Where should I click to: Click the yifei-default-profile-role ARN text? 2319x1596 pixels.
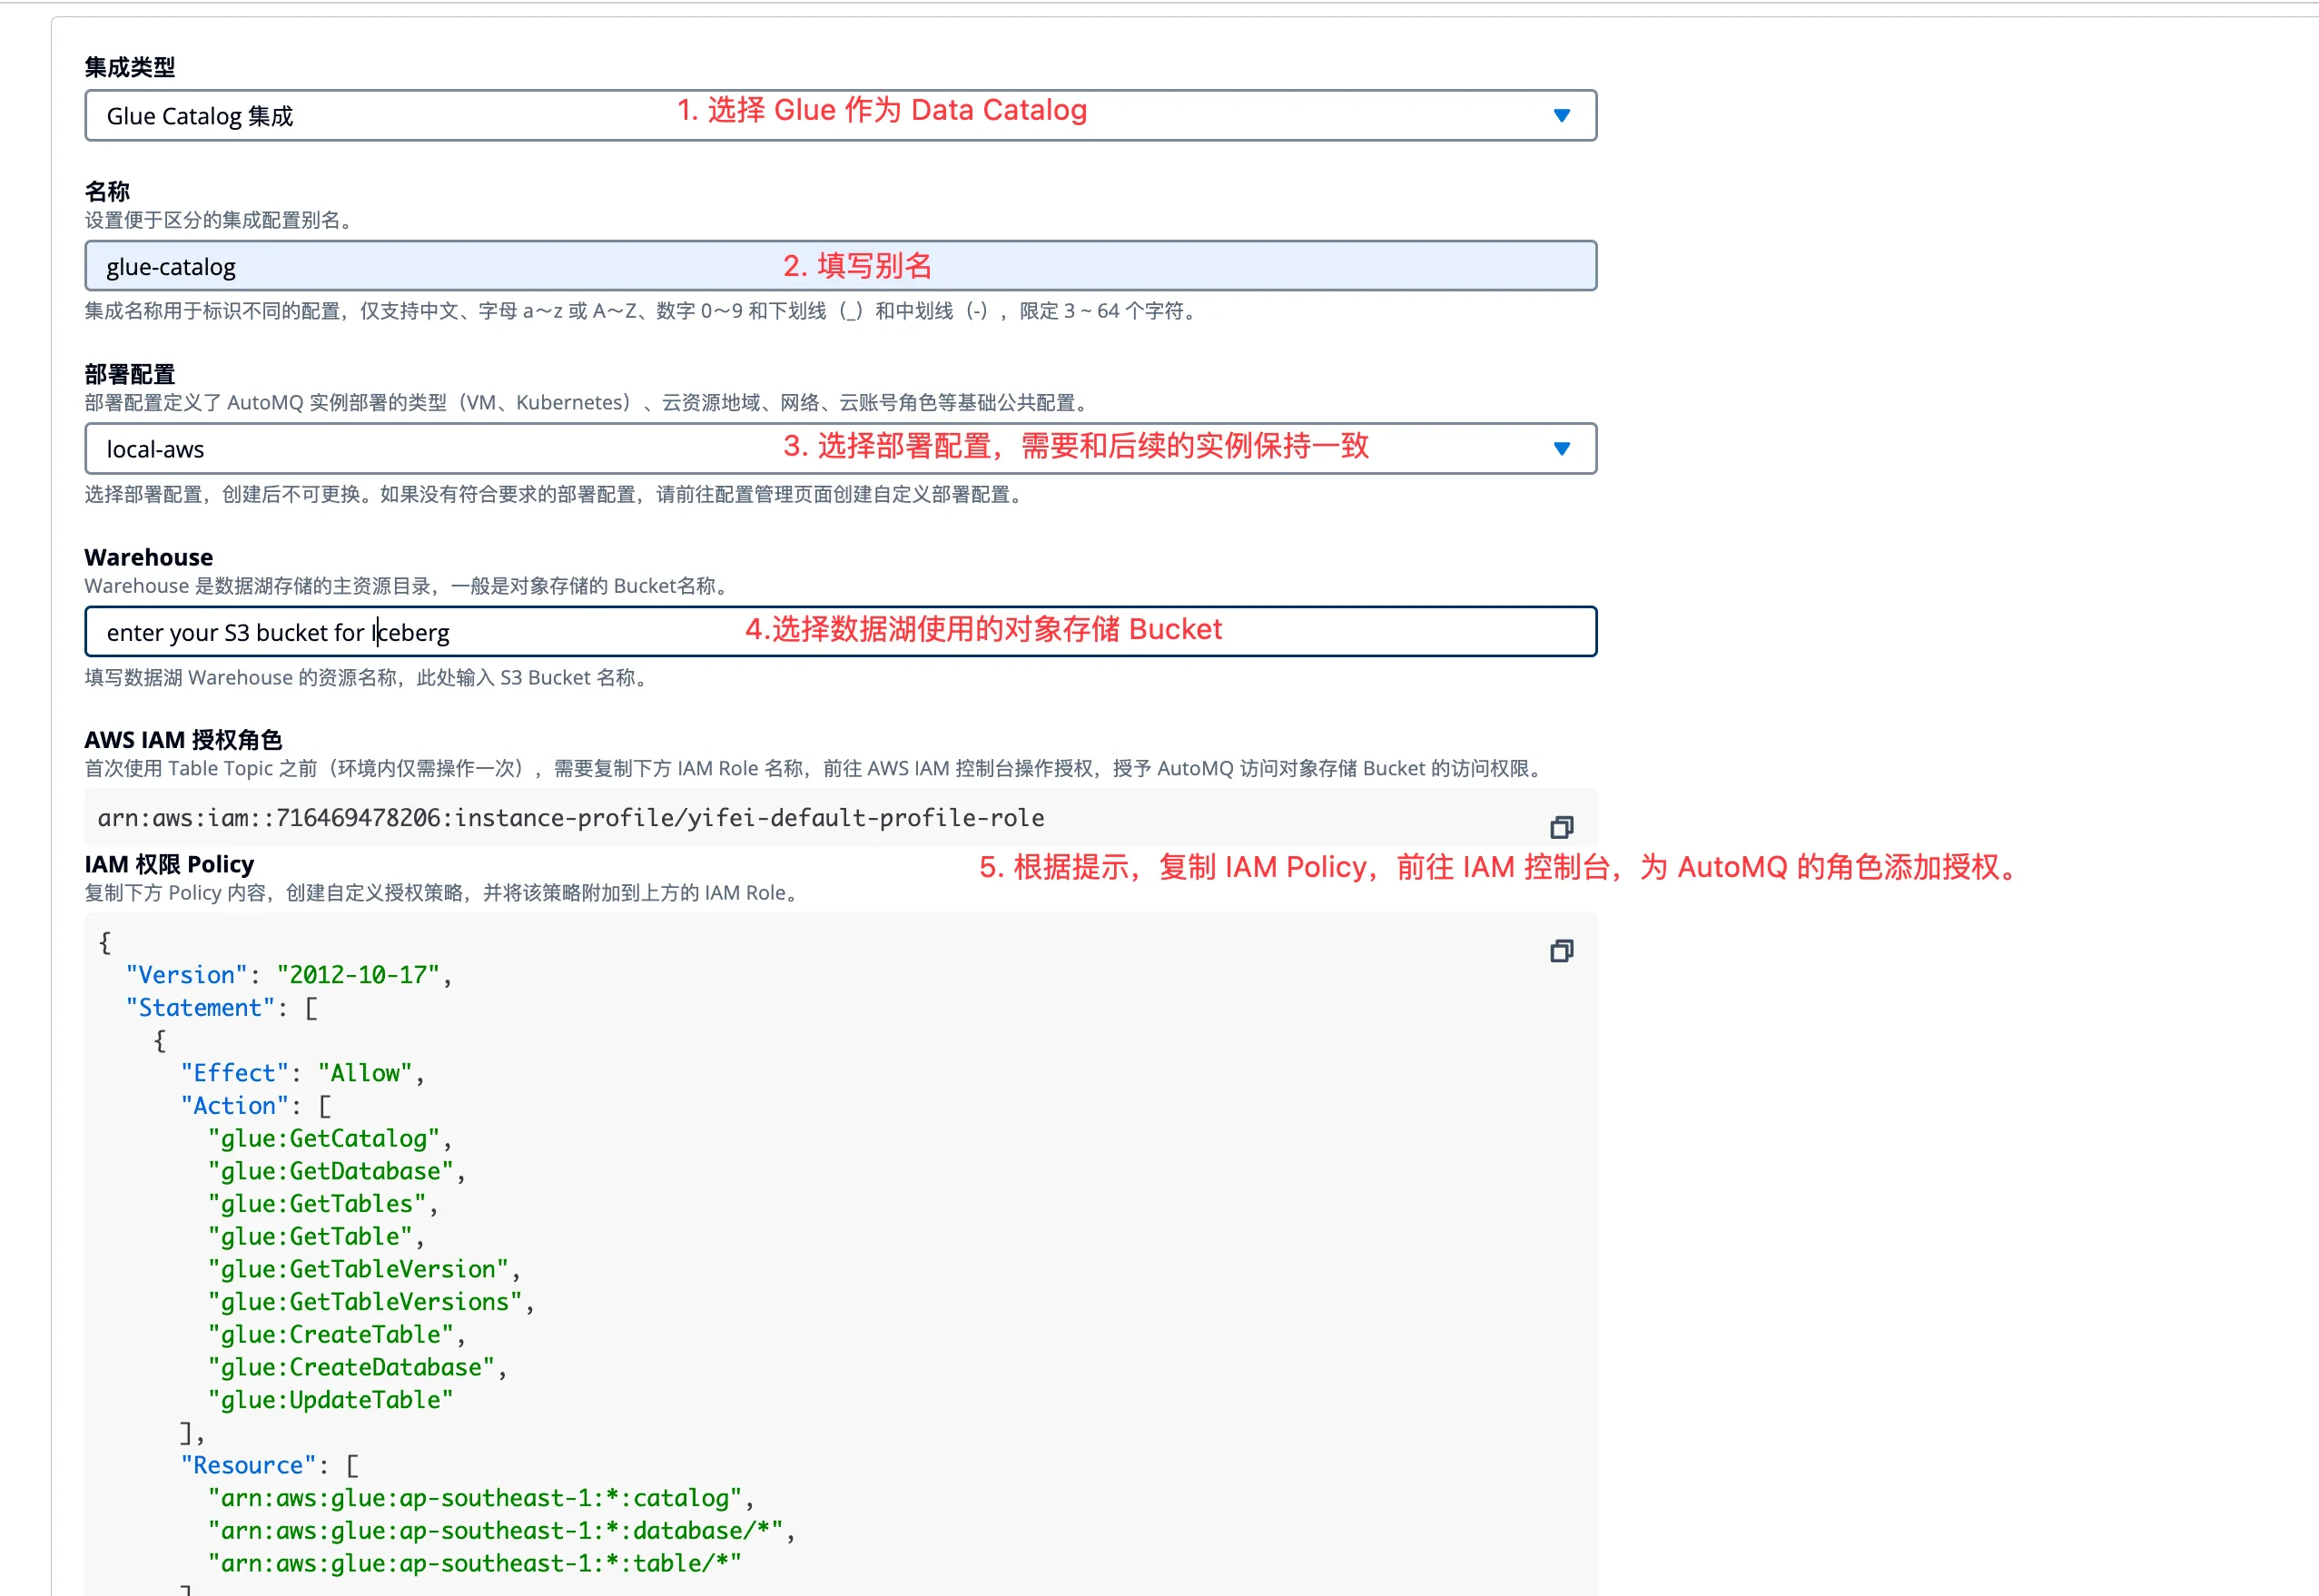click(570, 818)
